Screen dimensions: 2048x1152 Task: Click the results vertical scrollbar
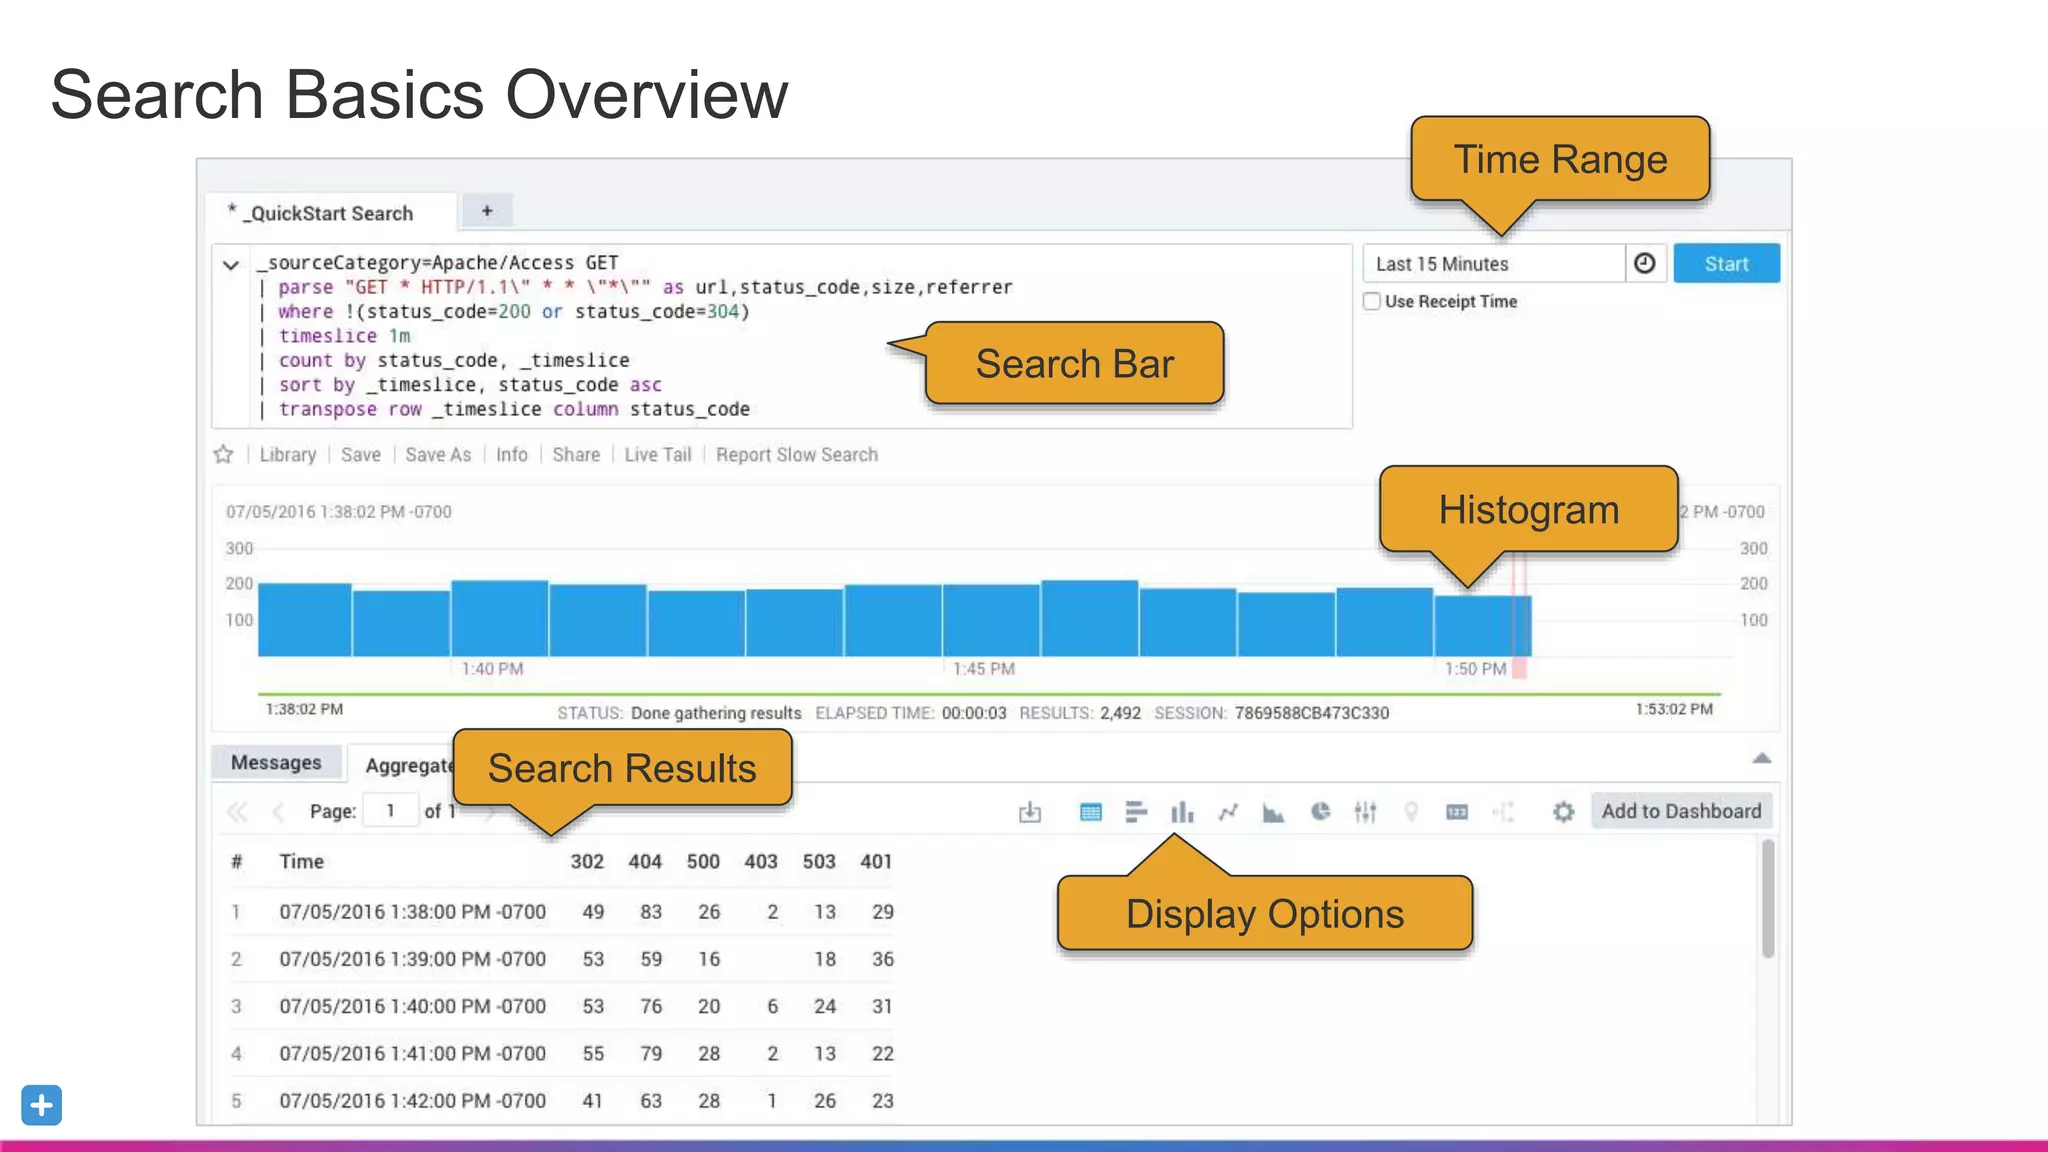(1768, 900)
